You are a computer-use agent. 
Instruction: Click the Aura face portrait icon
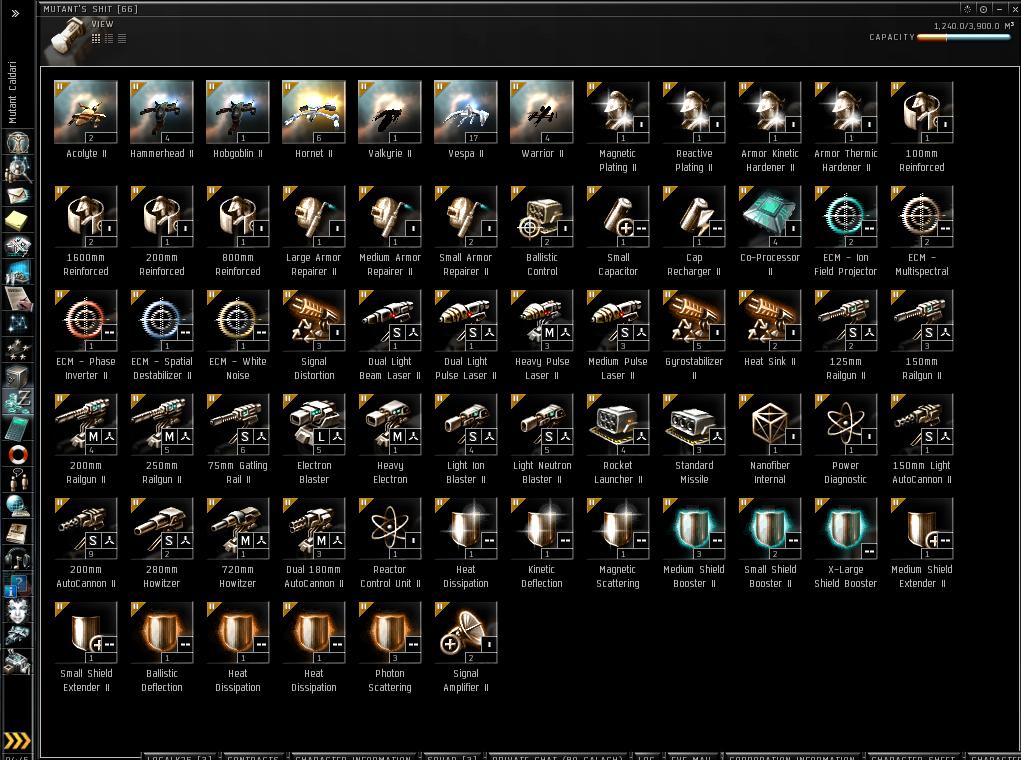tap(18, 610)
